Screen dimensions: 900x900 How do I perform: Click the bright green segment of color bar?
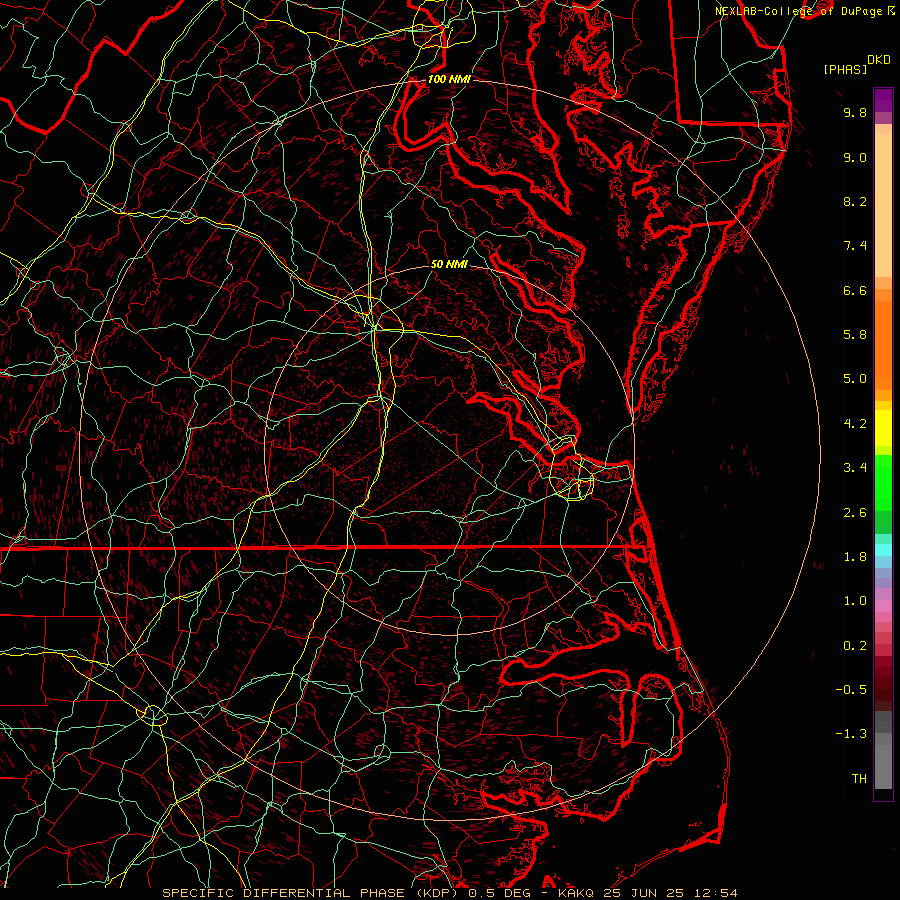[883, 483]
